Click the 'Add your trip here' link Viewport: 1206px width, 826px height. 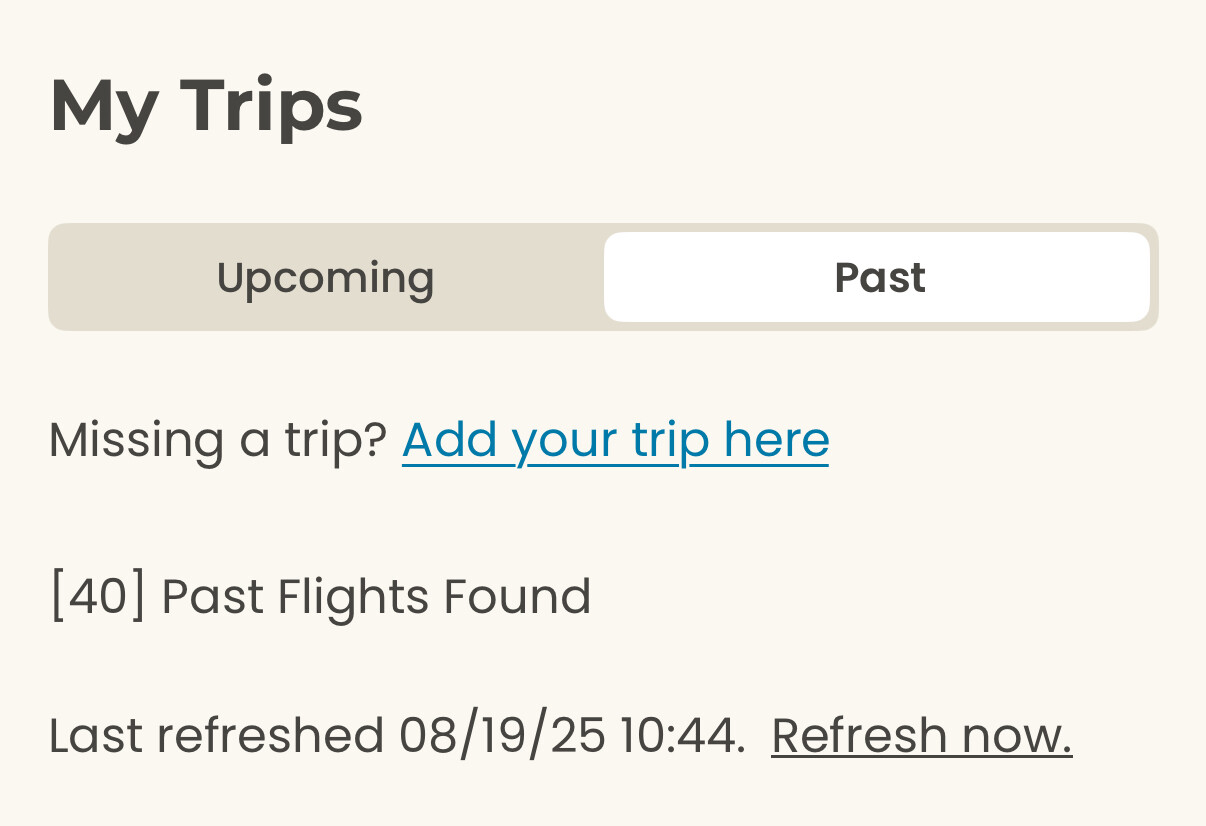tap(615, 440)
